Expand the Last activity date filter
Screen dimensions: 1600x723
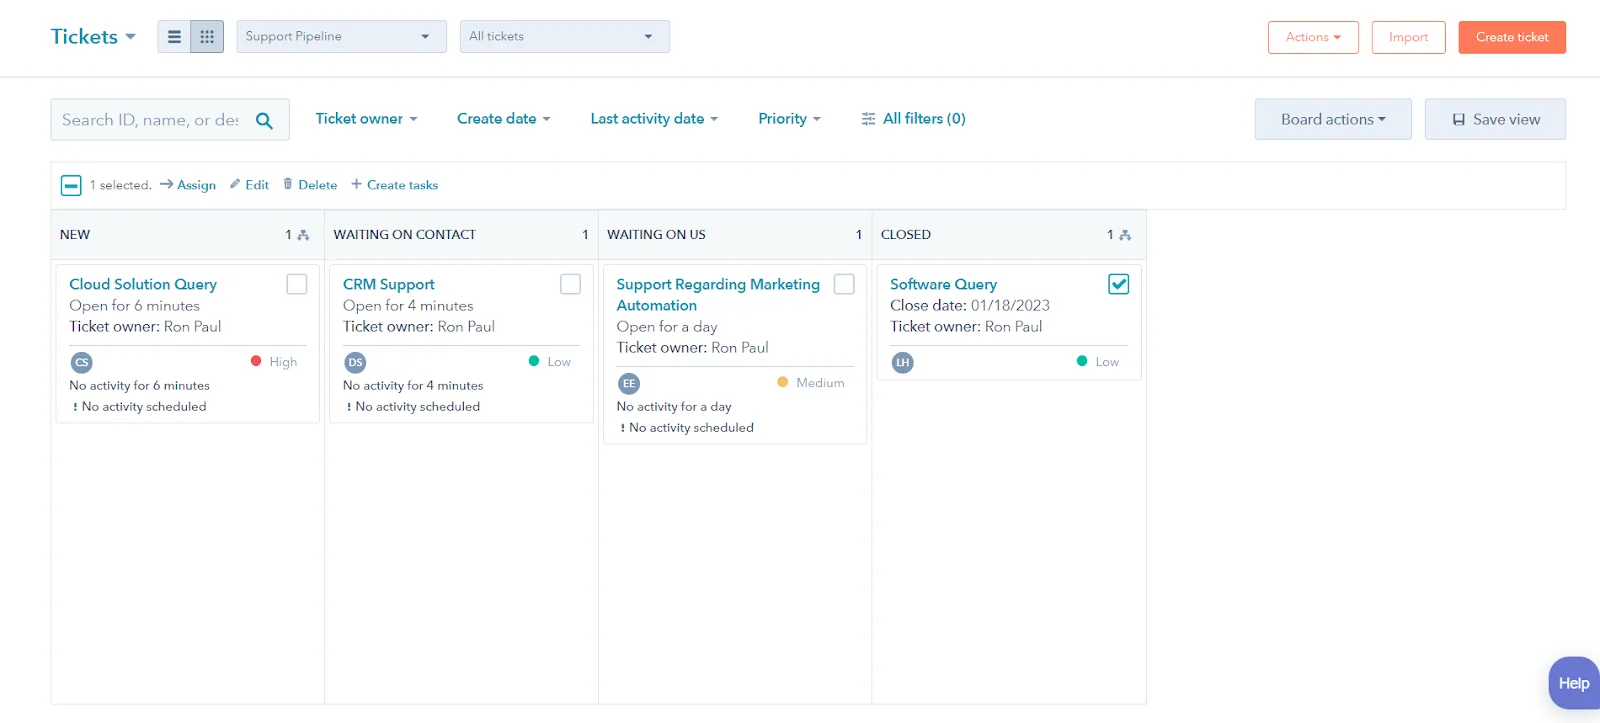tap(654, 119)
